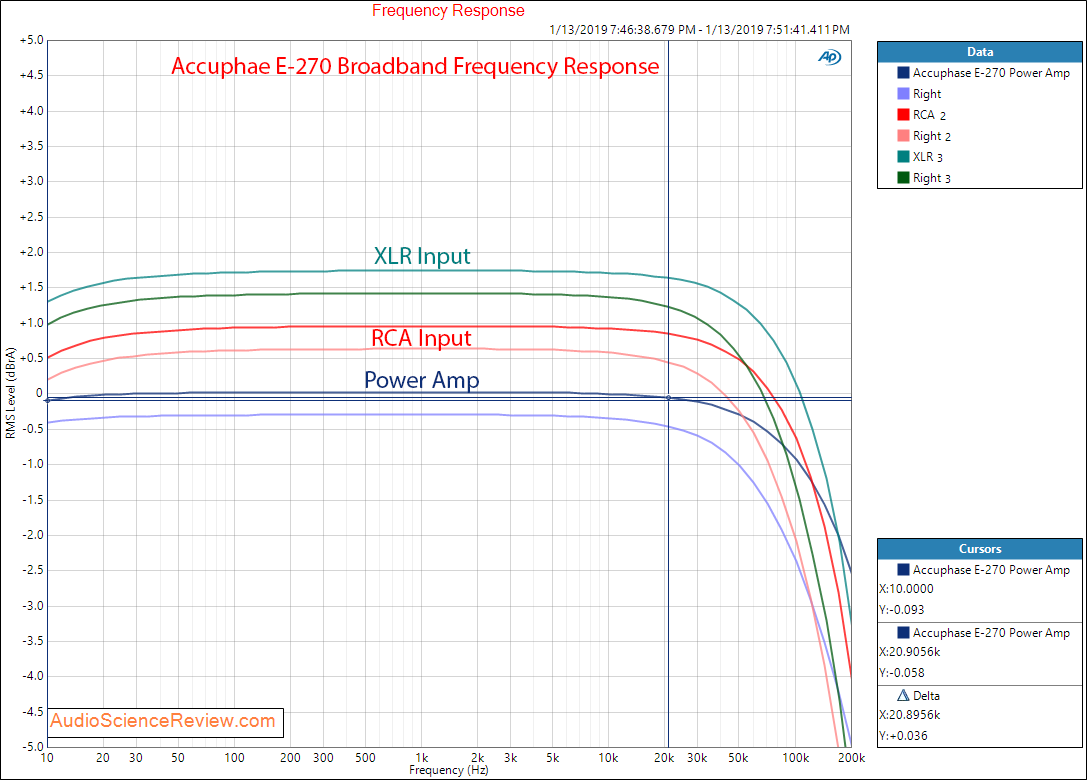Click the measurement timestamp text
The width and height of the screenshot is (1087, 780).
tap(699, 30)
